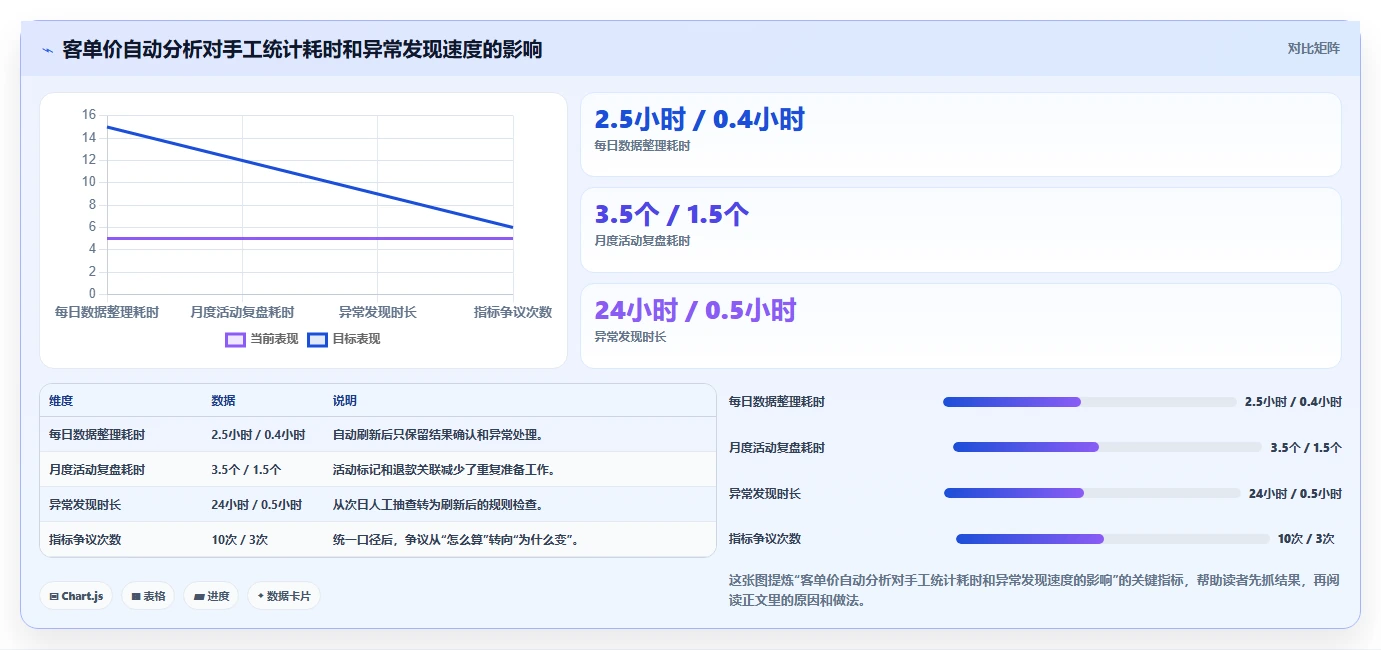Image resolution: width=1381 pixels, height=650 pixels.
Task: Click the y-axis value 16 on chart
Action: pyautogui.click(x=89, y=115)
